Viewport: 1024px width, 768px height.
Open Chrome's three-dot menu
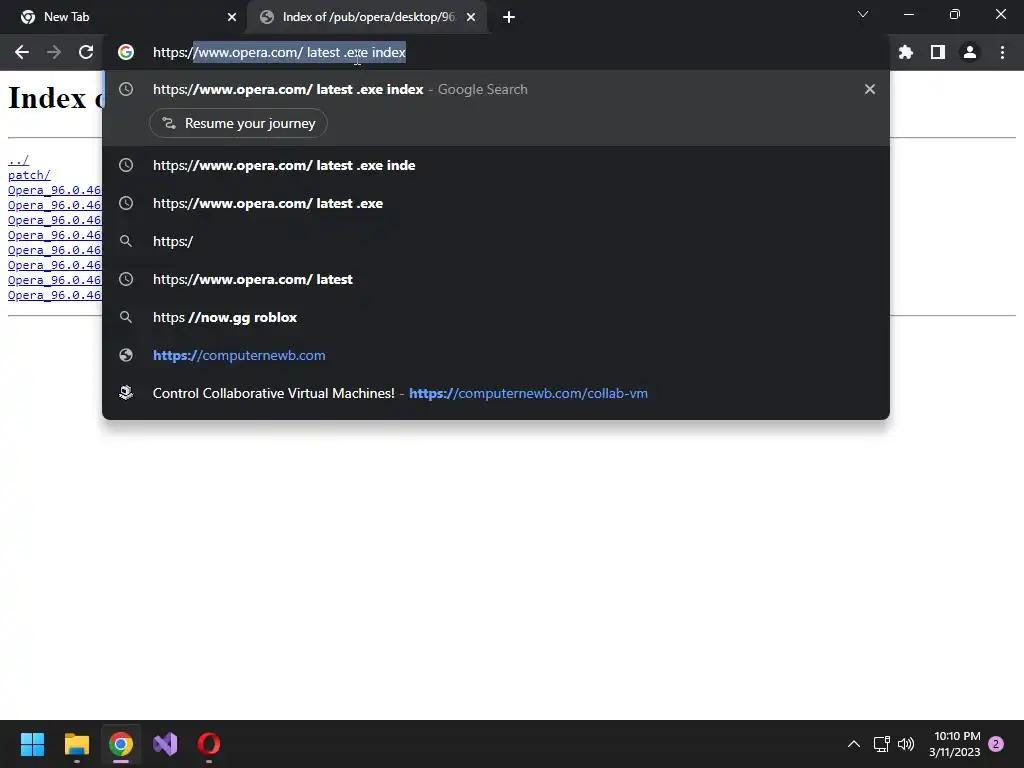[x=1002, y=52]
